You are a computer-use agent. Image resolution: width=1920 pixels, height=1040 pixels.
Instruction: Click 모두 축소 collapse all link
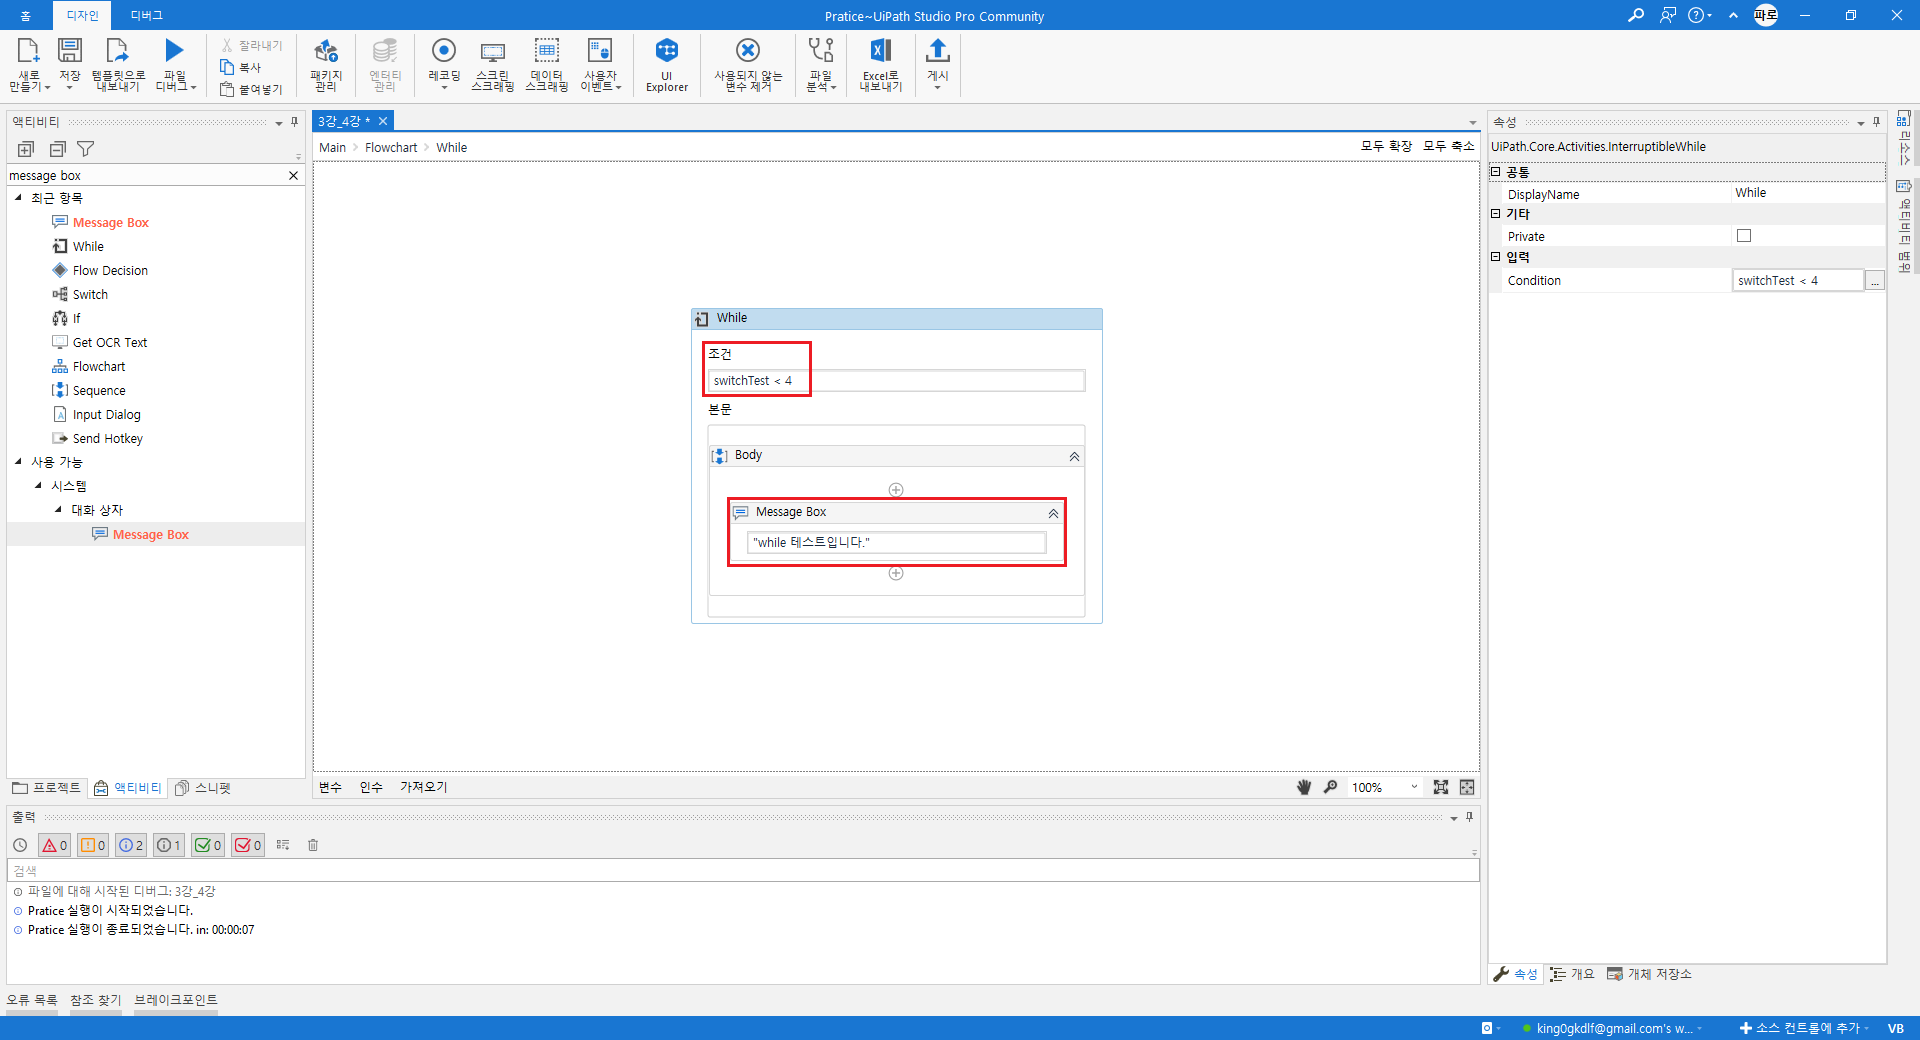1449,146
